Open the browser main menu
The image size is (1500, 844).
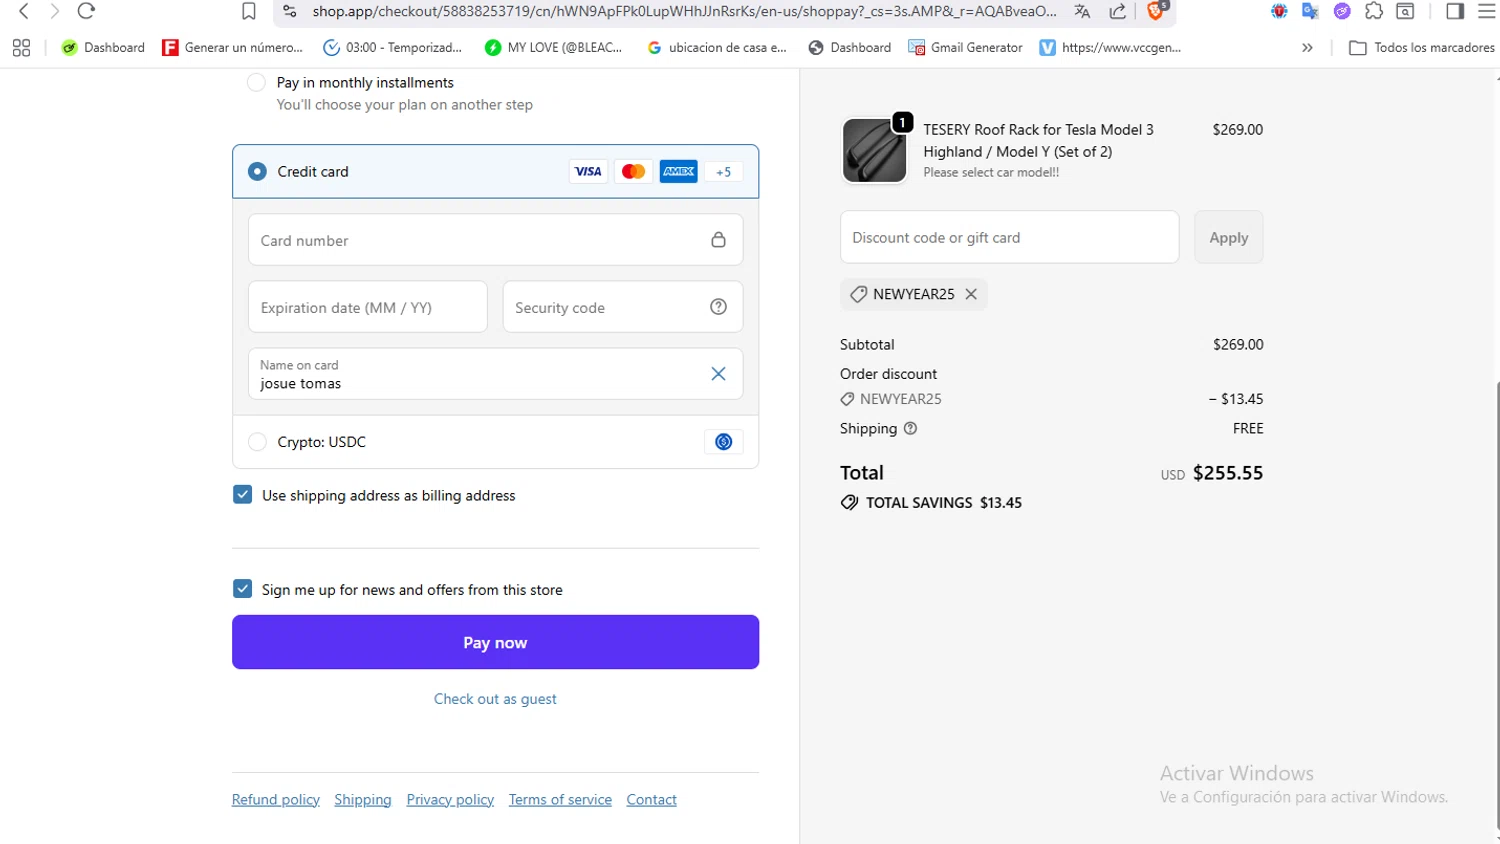(1487, 12)
